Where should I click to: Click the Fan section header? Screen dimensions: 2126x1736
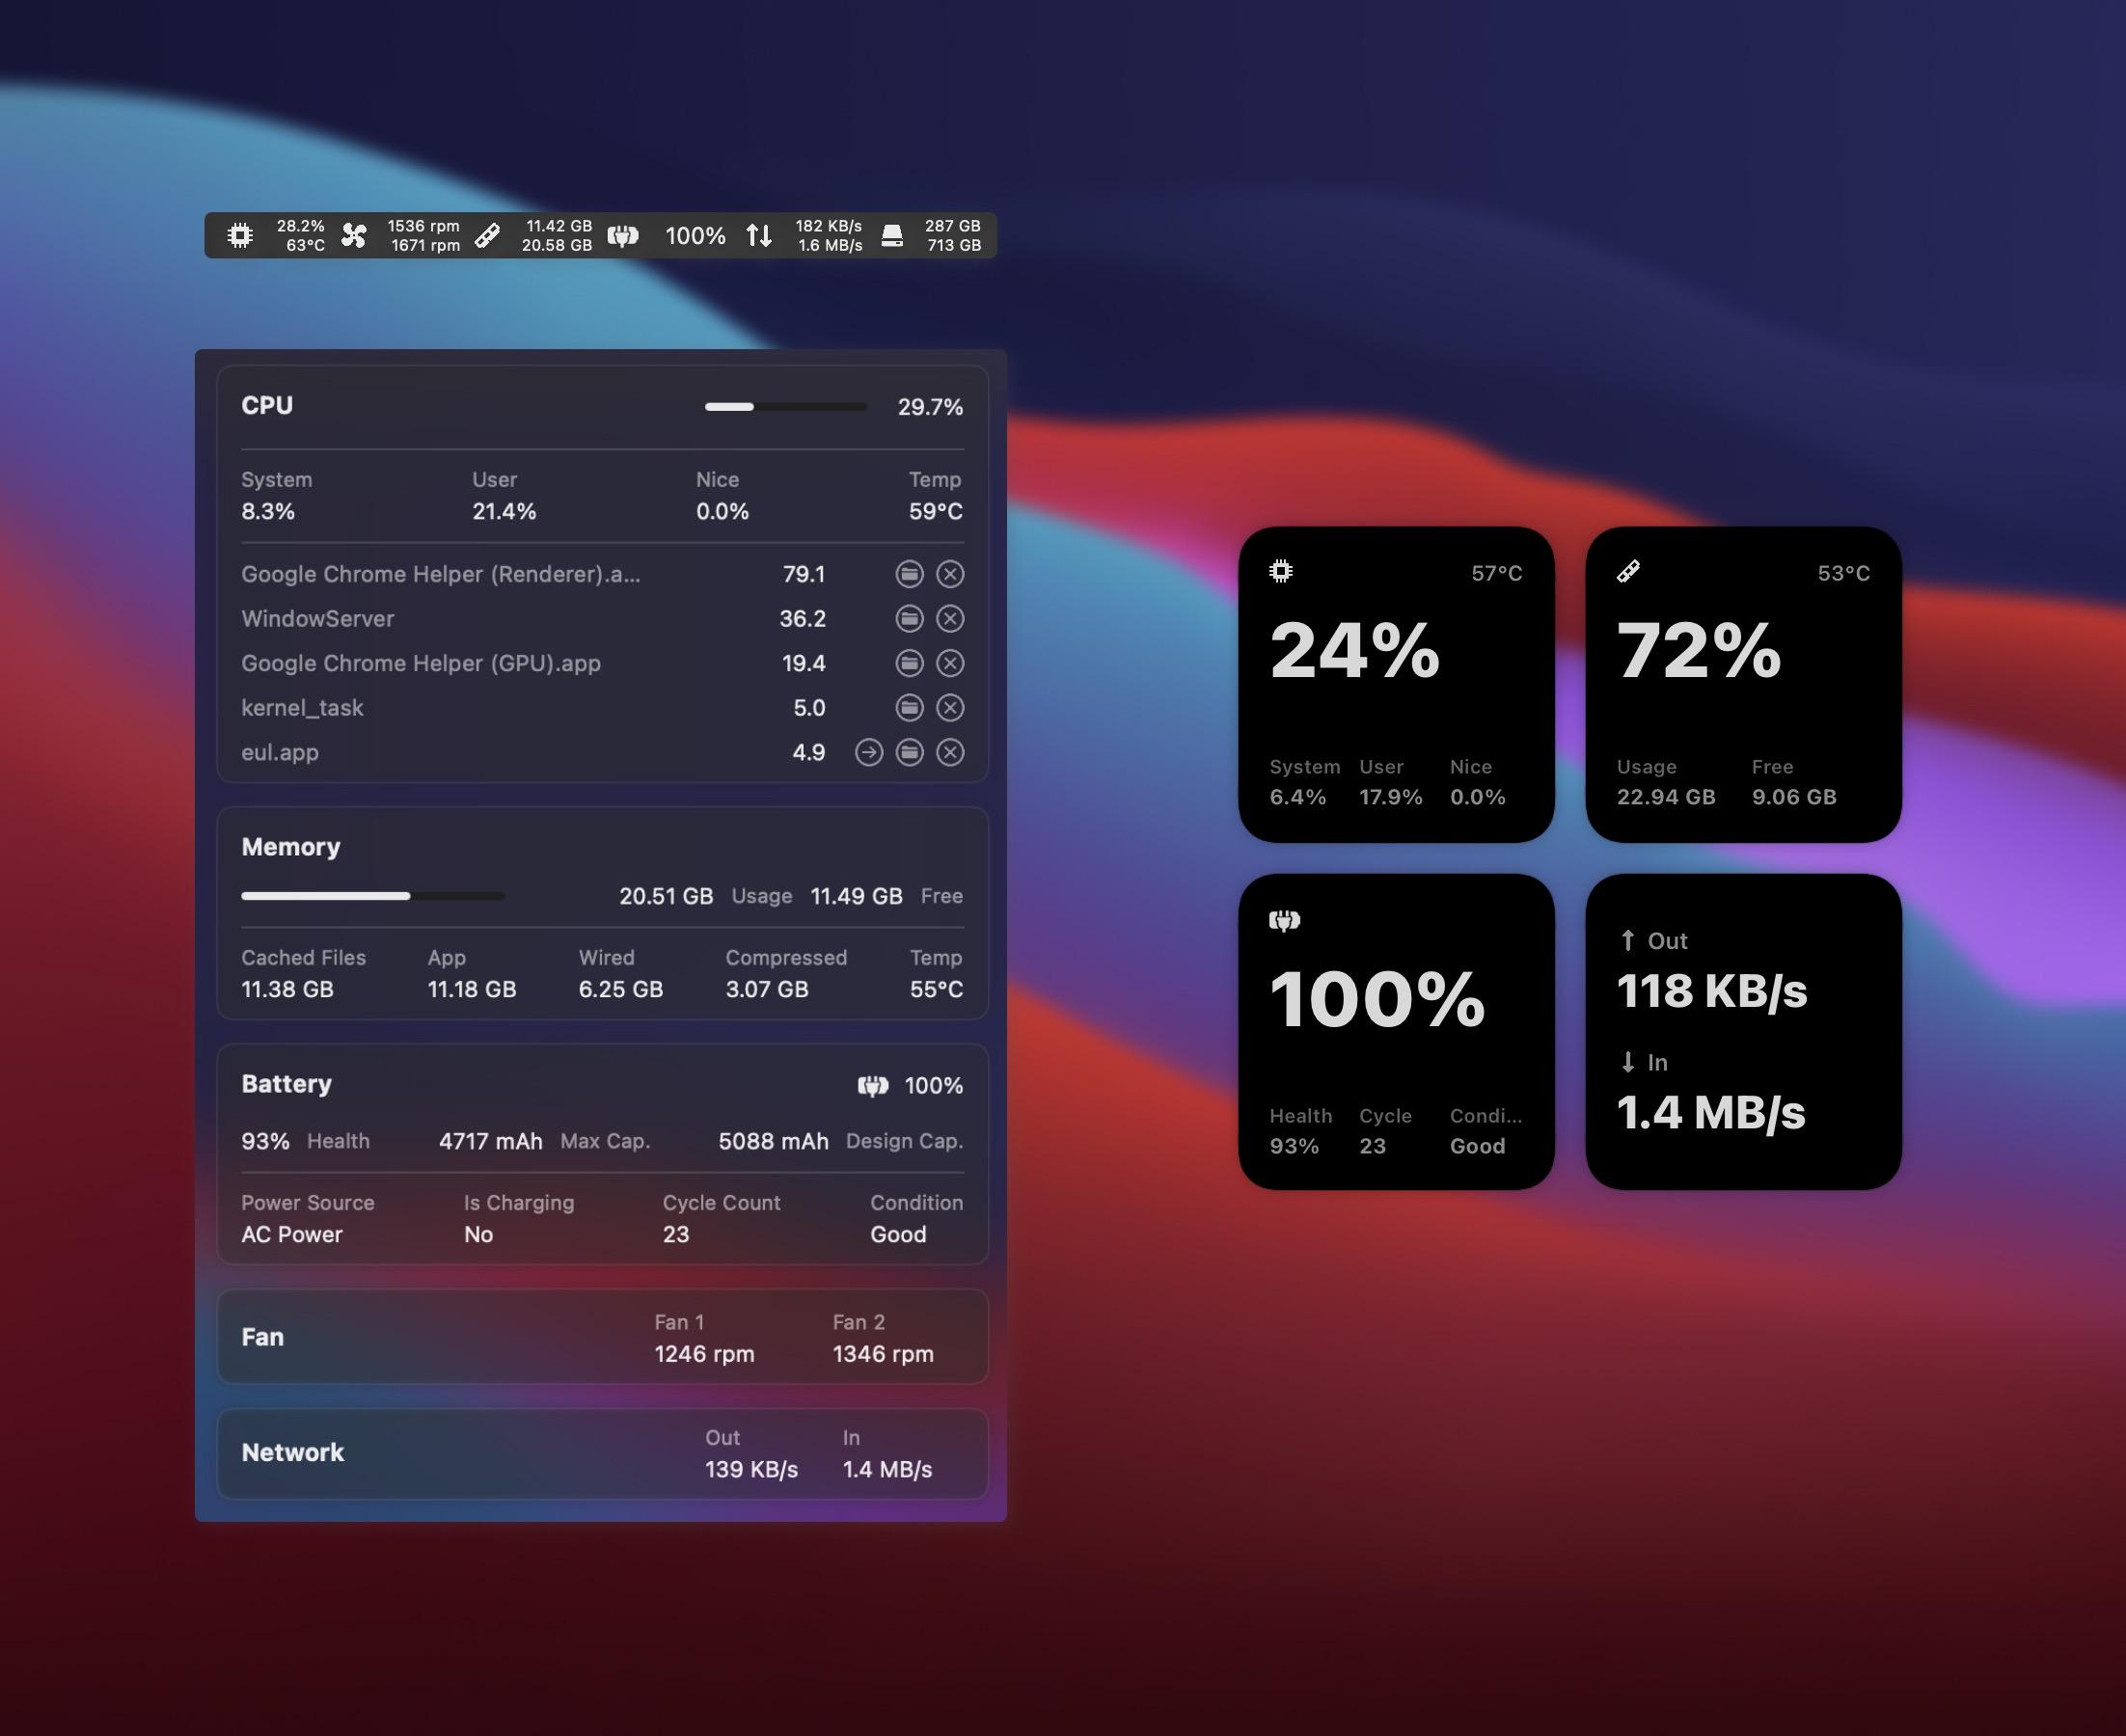(x=263, y=1337)
